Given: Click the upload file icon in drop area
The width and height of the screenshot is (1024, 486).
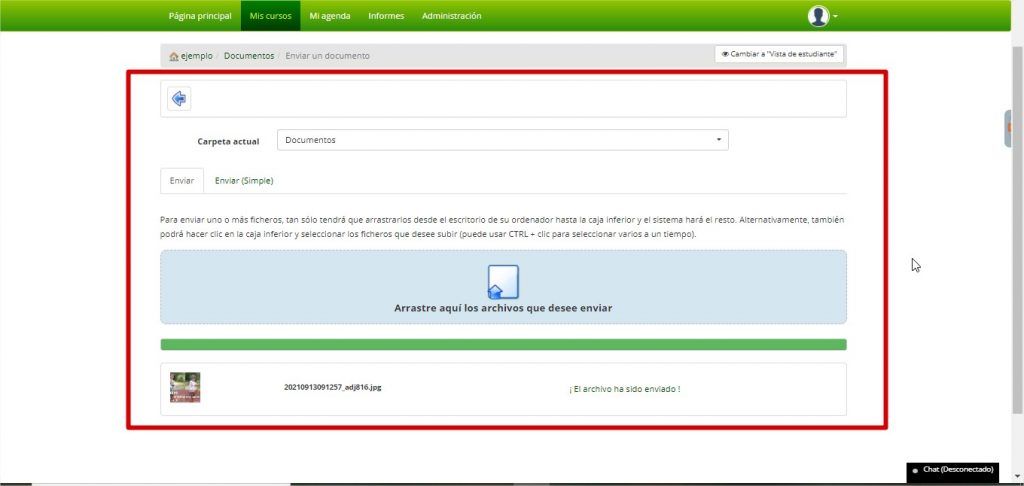Looking at the screenshot, I should pyautogui.click(x=503, y=282).
